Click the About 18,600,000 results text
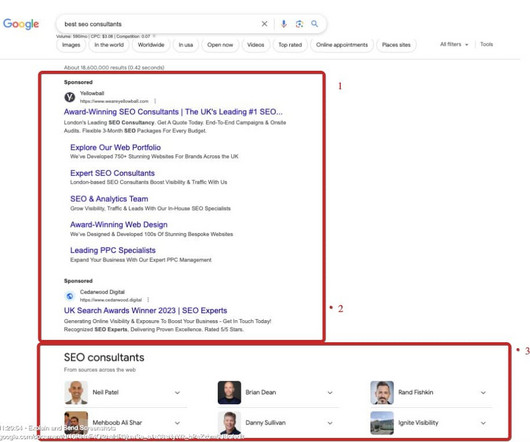 pos(114,68)
